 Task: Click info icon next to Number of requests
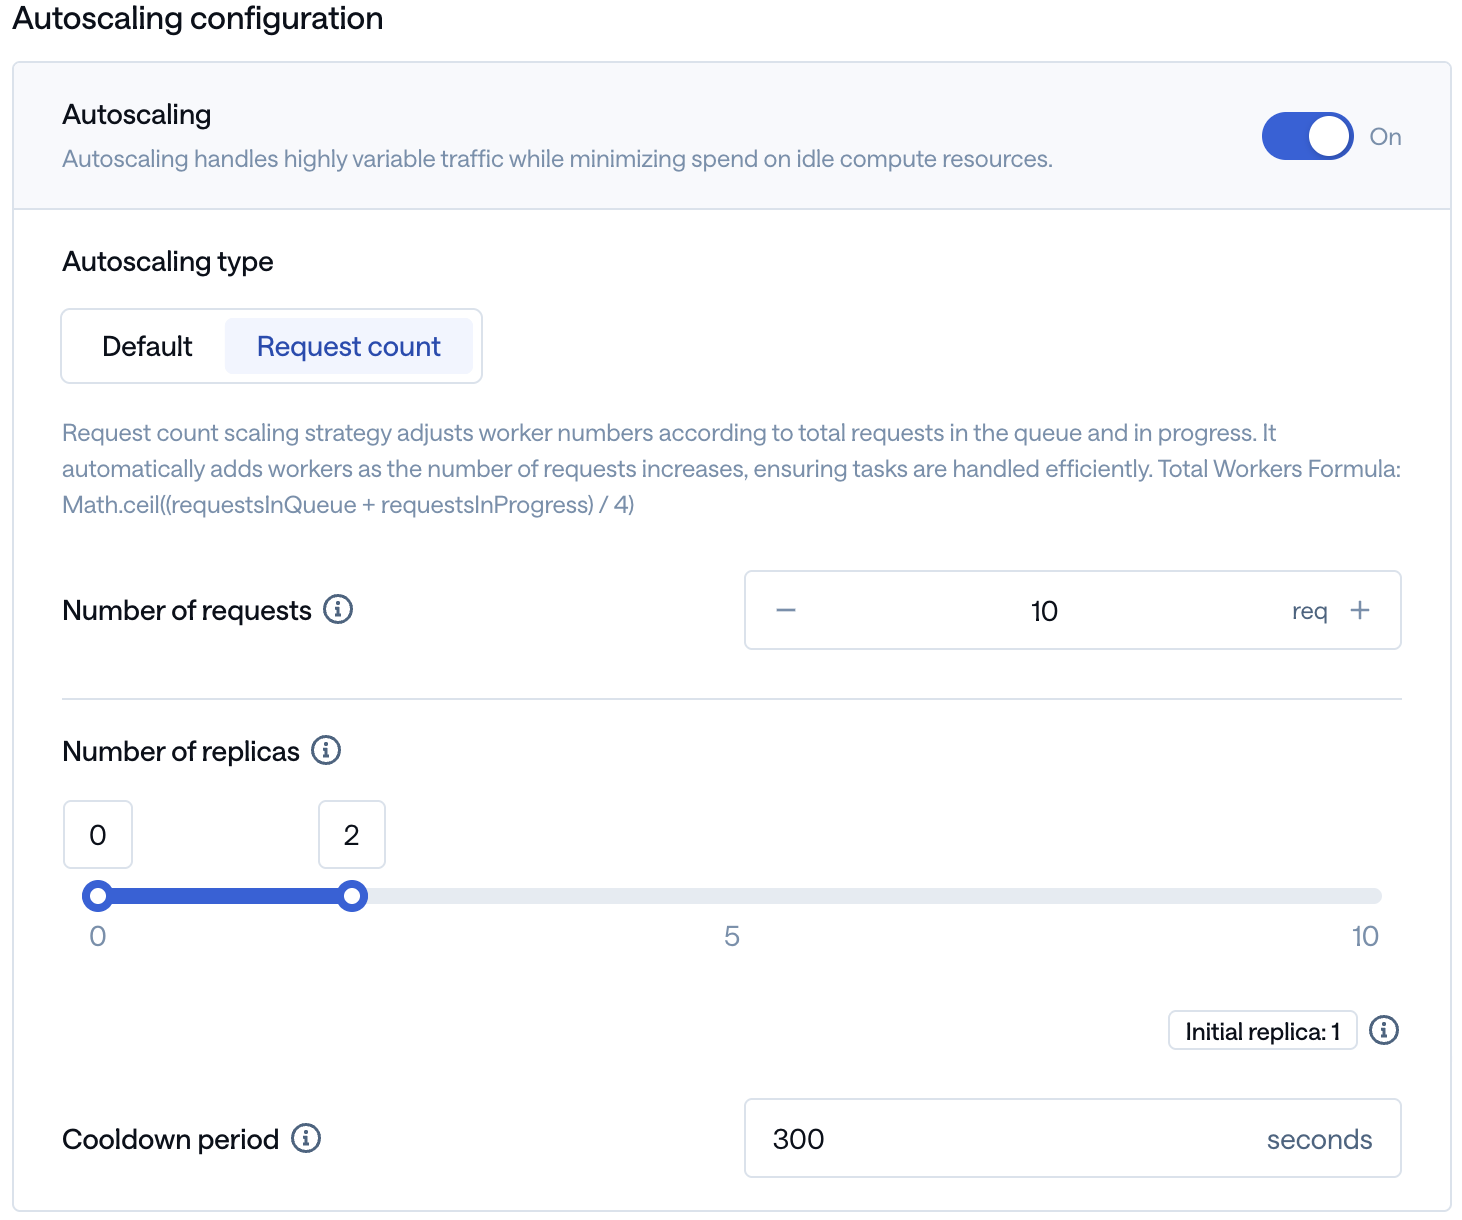coord(338,609)
